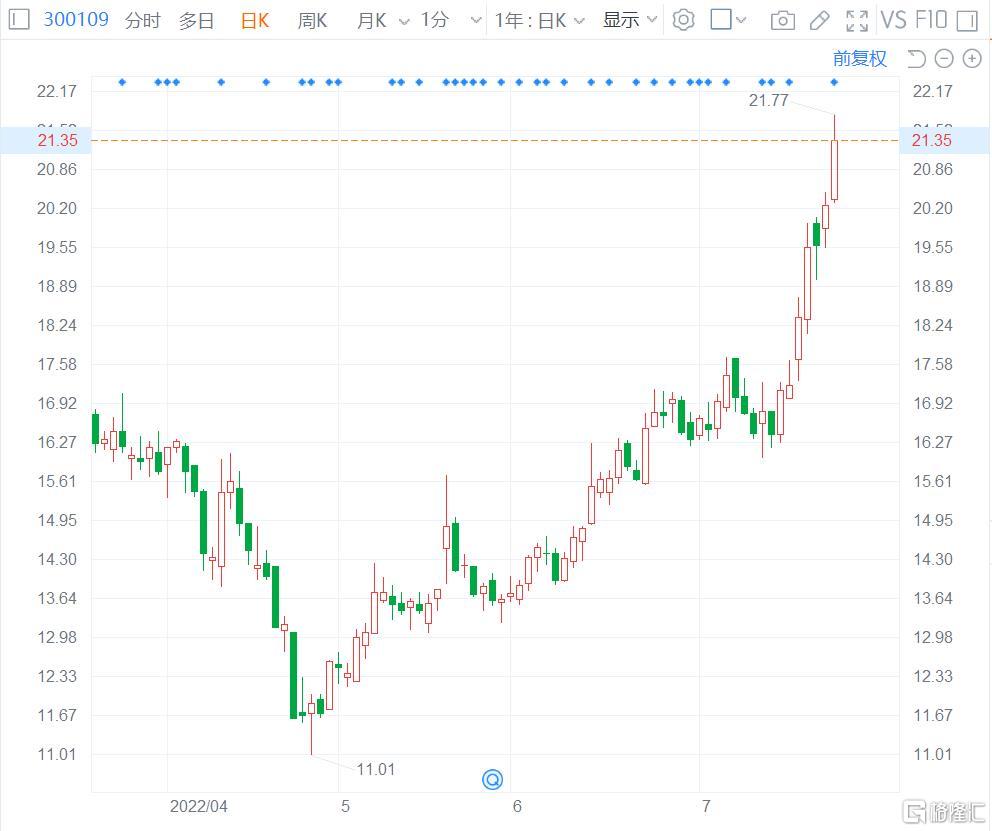
Task: Take a chart snapshot with camera icon
Action: [x=783, y=21]
